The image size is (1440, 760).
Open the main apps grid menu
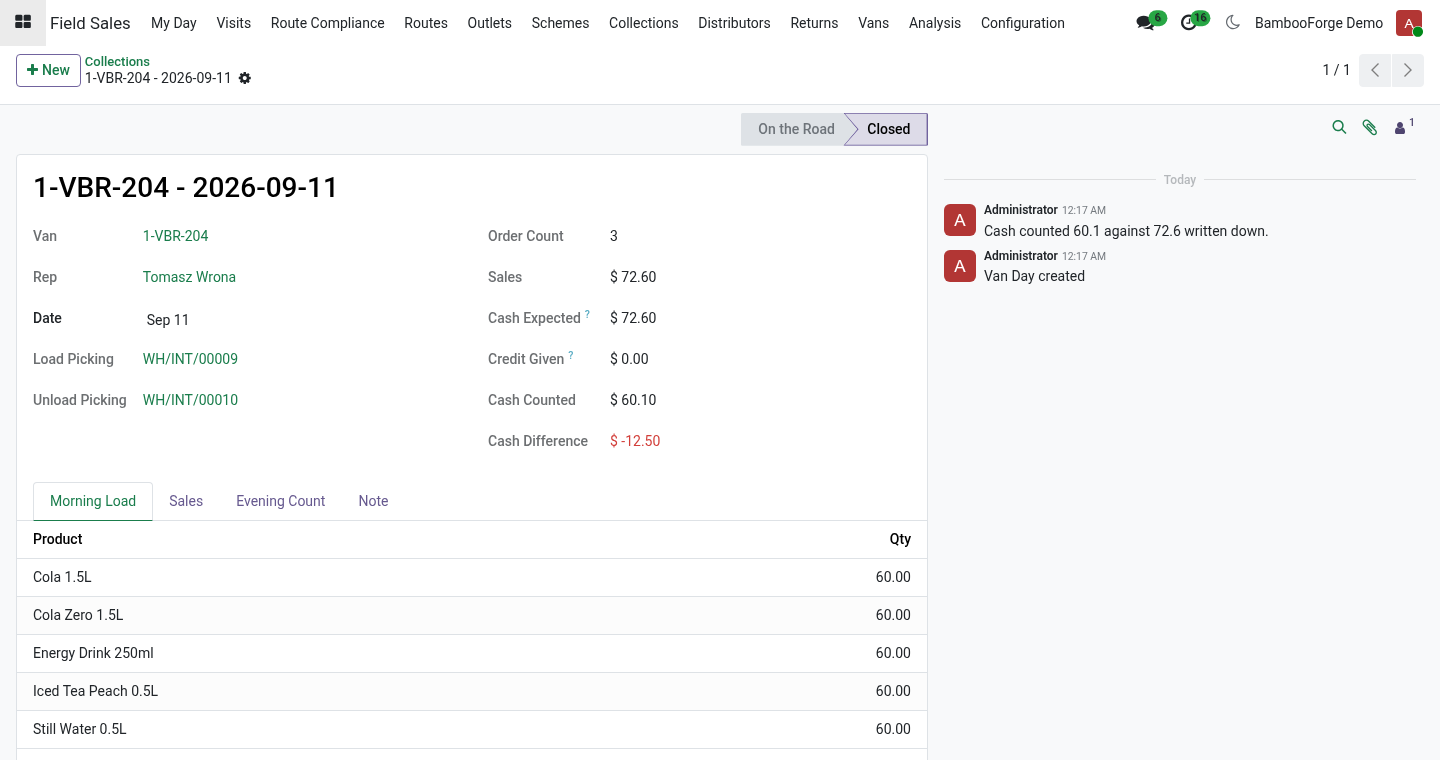pyautogui.click(x=23, y=22)
